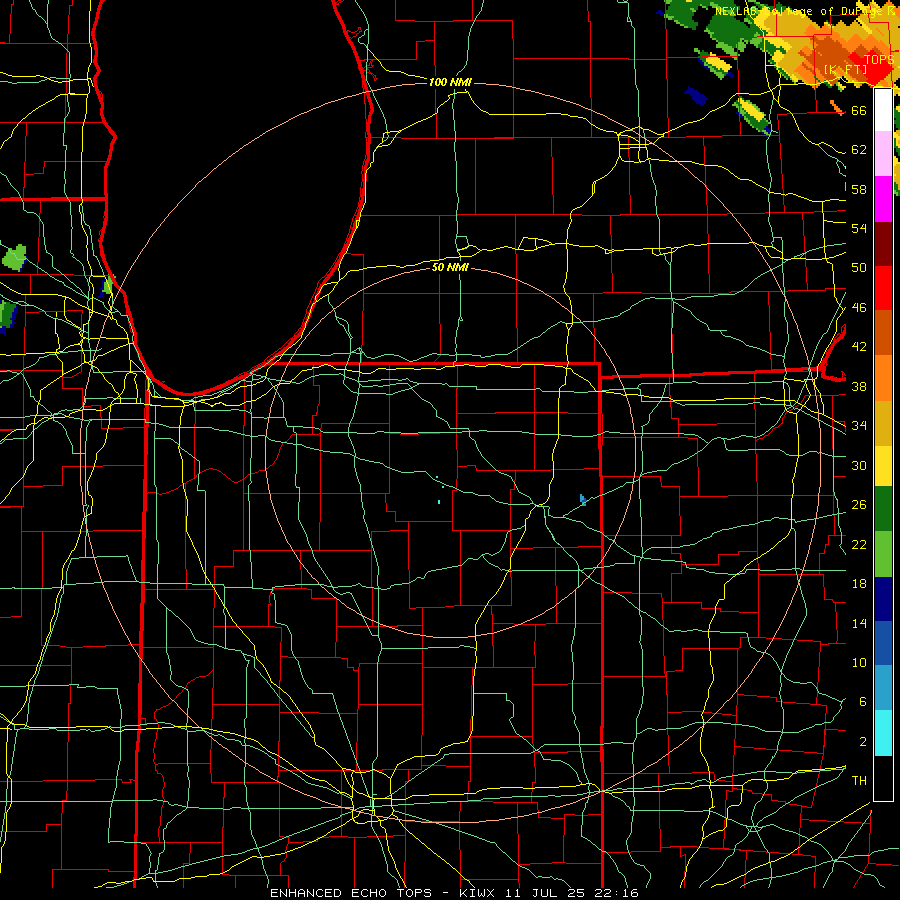
Task: Pick the gold swatch between 38 and 34
Action: click(x=883, y=422)
